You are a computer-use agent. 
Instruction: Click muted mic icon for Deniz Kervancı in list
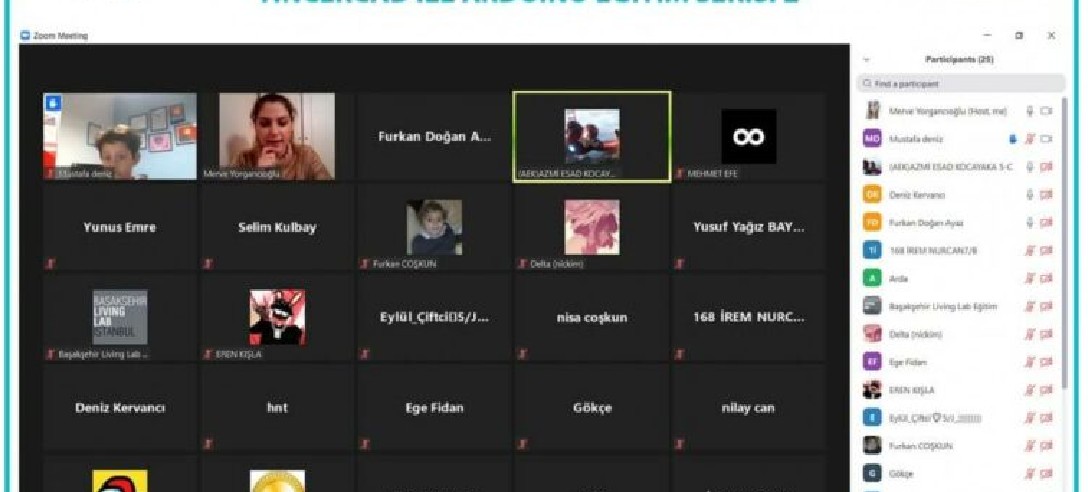pyautogui.click(x=1029, y=195)
